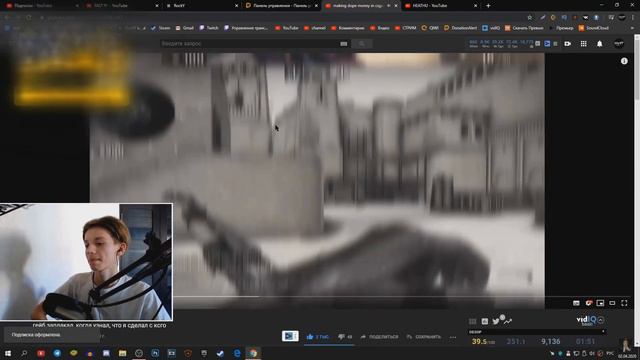Open the YouTube apps grid icon
This screenshot has width=640, height=360.
point(583,44)
